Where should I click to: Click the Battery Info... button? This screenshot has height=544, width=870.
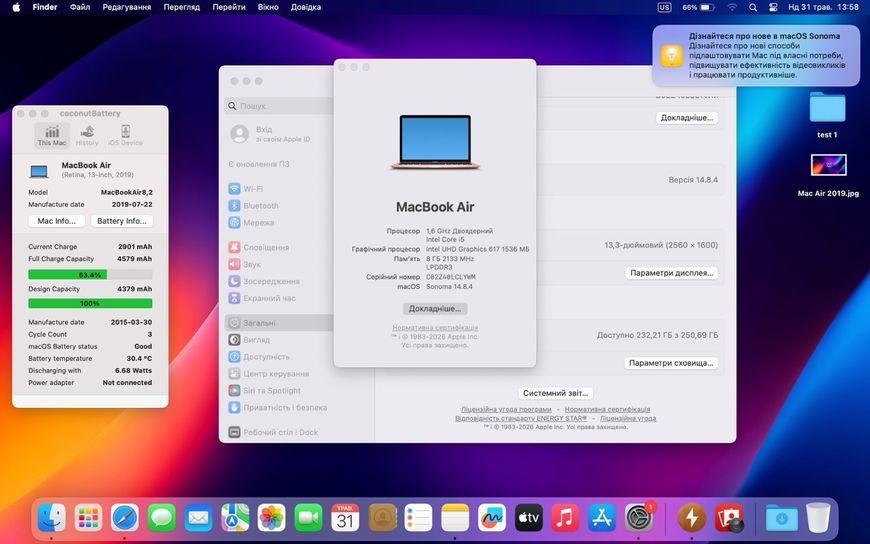pyautogui.click(x=122, y=221)
